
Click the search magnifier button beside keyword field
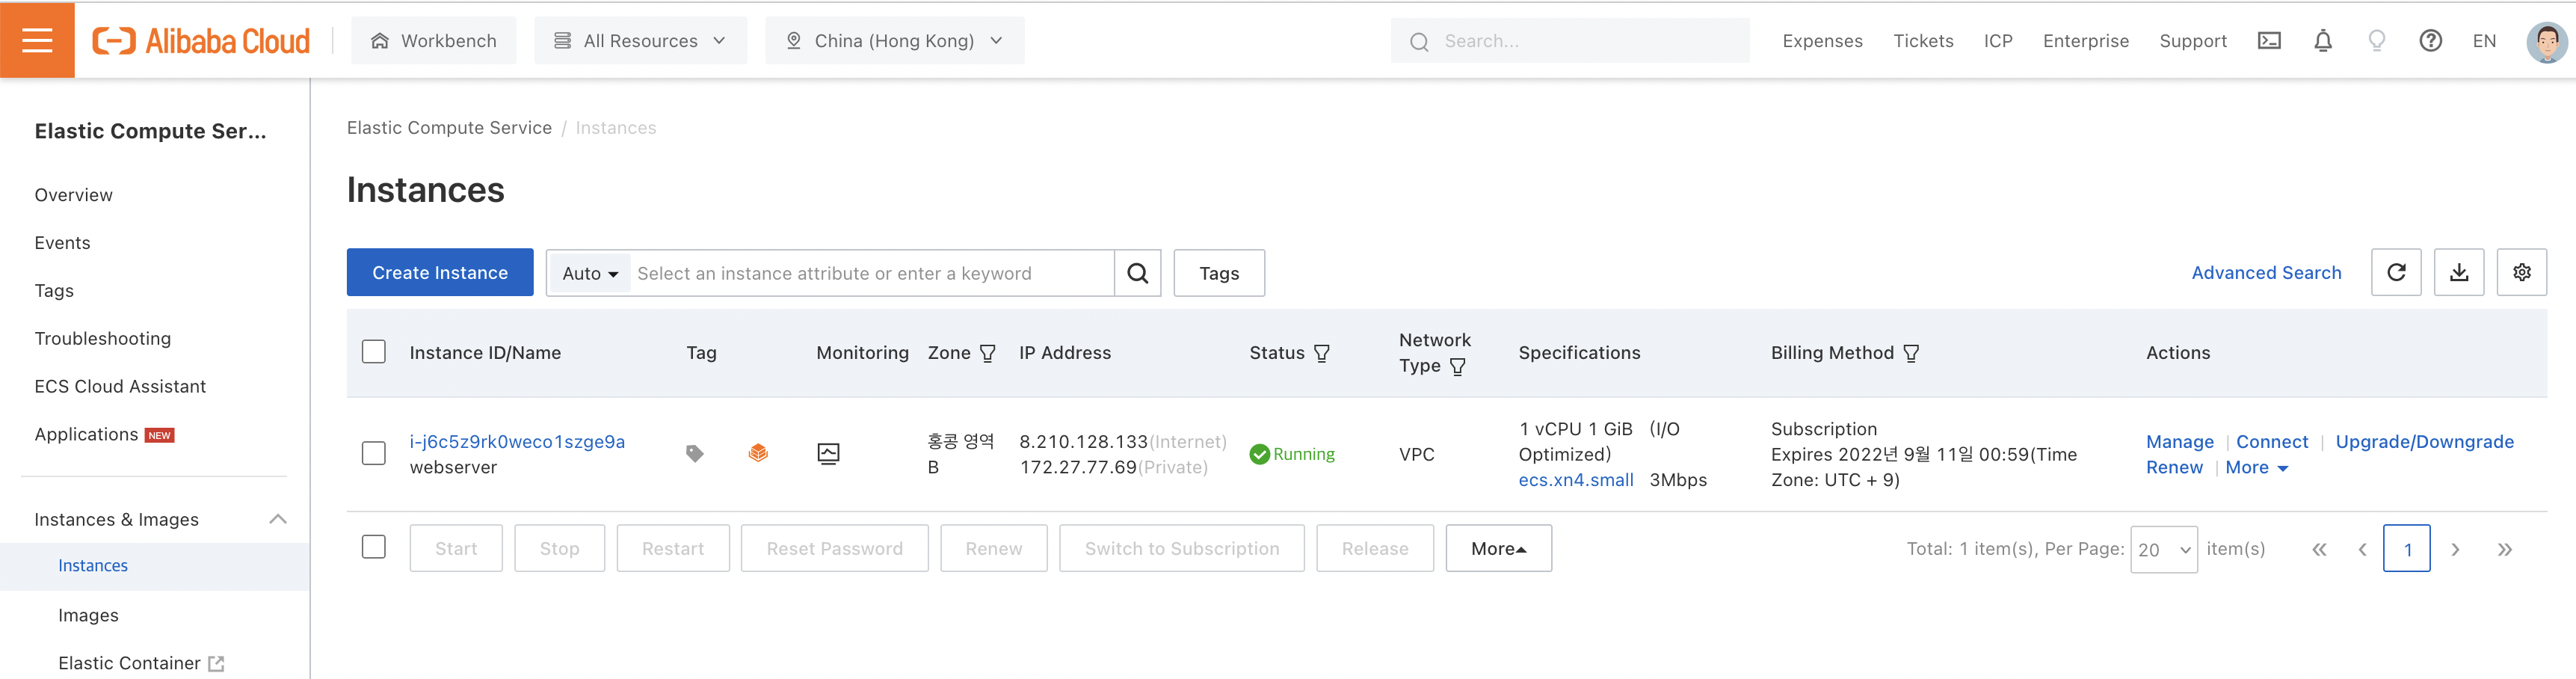[x=1137, y=273]
